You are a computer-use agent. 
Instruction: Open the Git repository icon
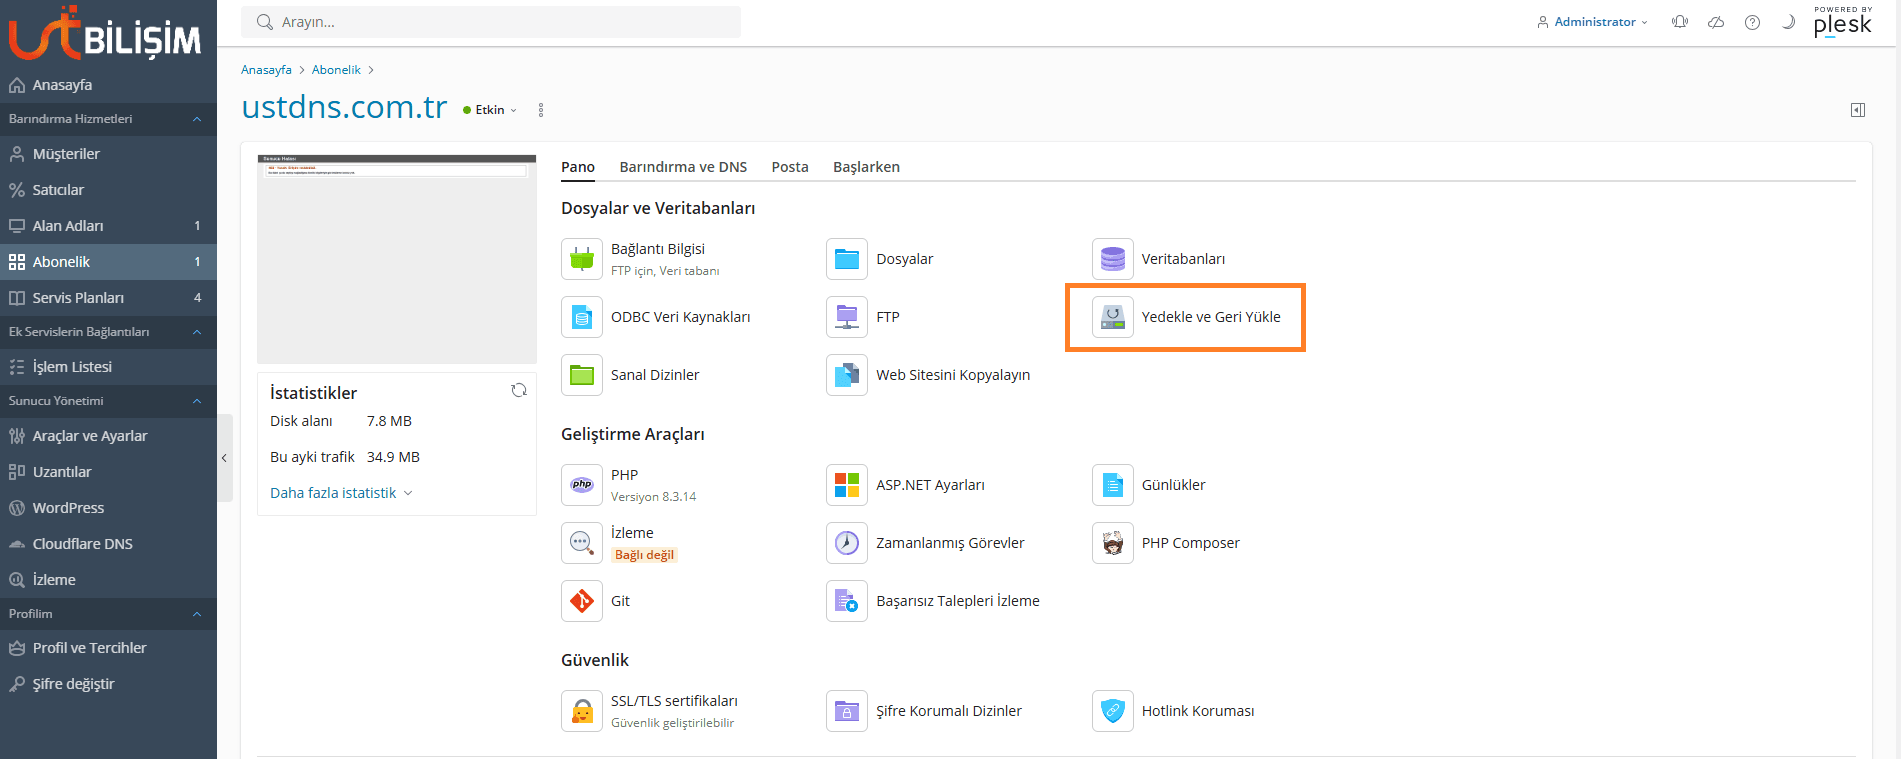pos(582,601)
